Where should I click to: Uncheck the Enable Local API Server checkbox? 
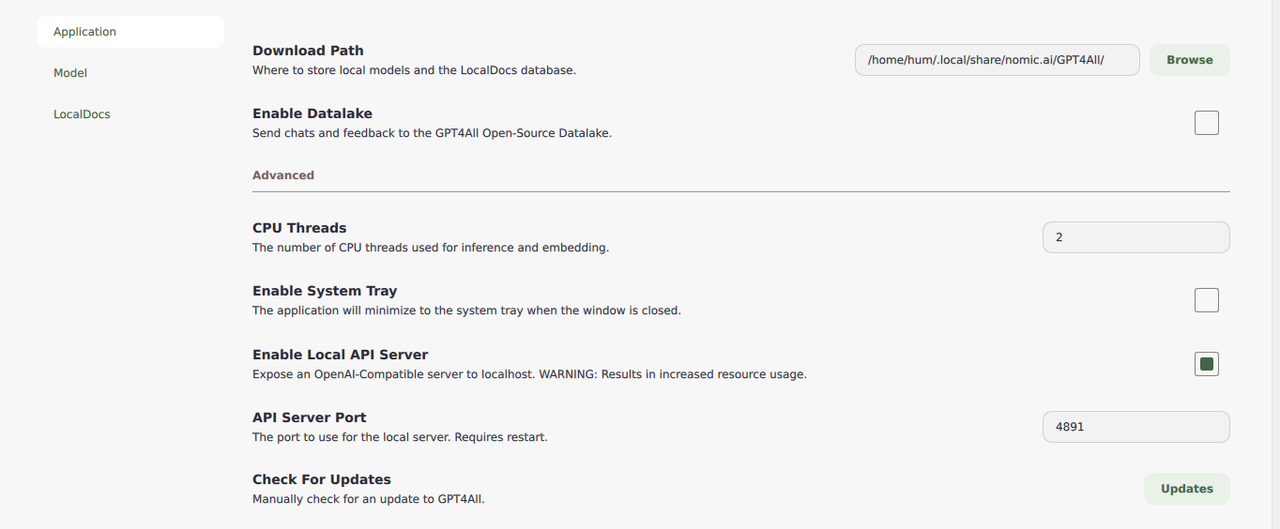(x=1207, y=364)
